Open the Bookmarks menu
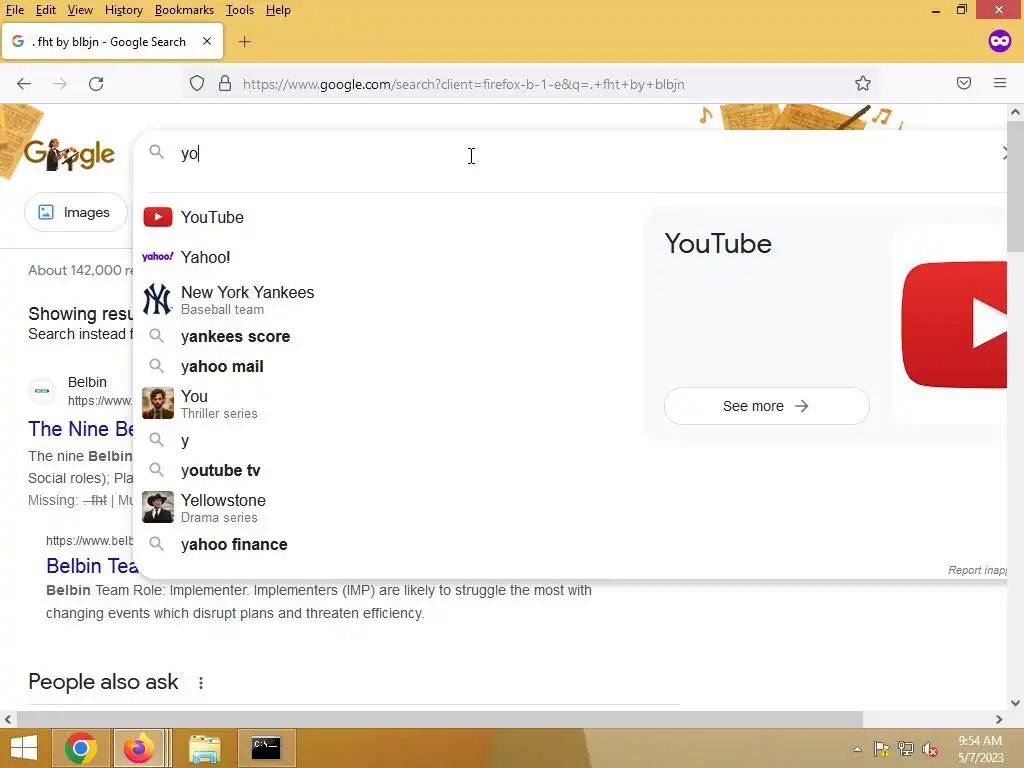The width and height of the screenshot is (1024, 768). pyautogui.click(x=184, y=10)
